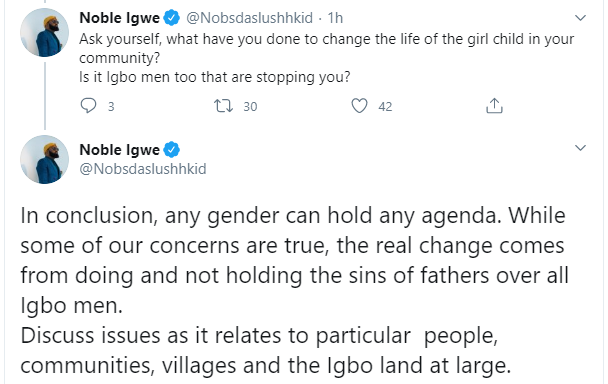View the 30 retweets count
Viewport: 608px width, 384px height.
coord(250,106)
